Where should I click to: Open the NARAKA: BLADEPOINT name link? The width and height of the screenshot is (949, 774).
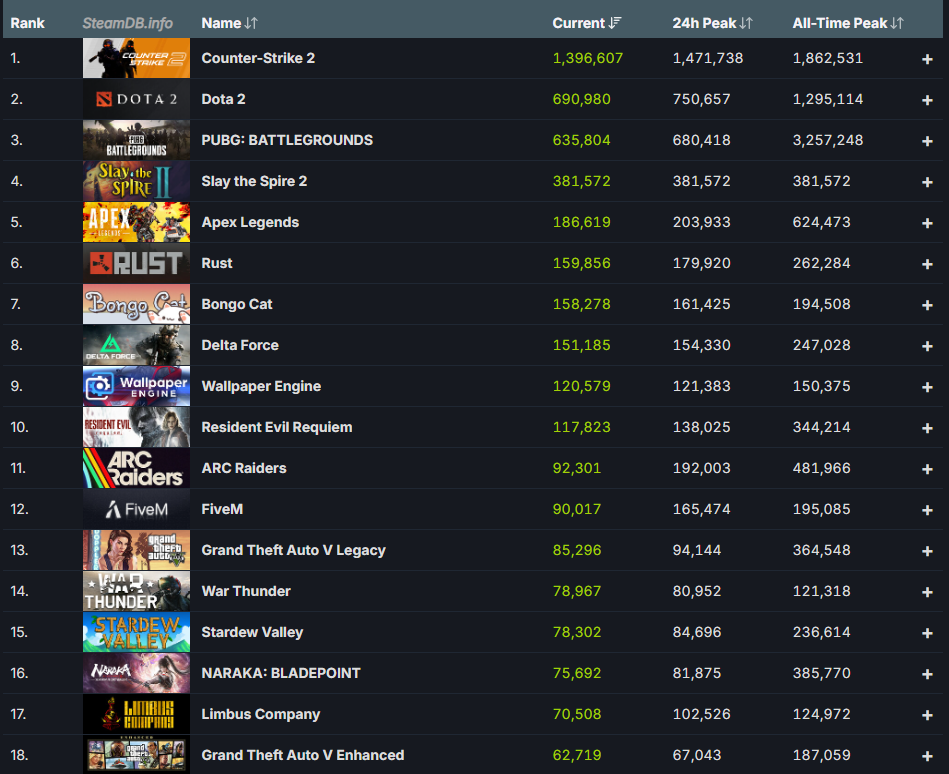tap(281, 673)
